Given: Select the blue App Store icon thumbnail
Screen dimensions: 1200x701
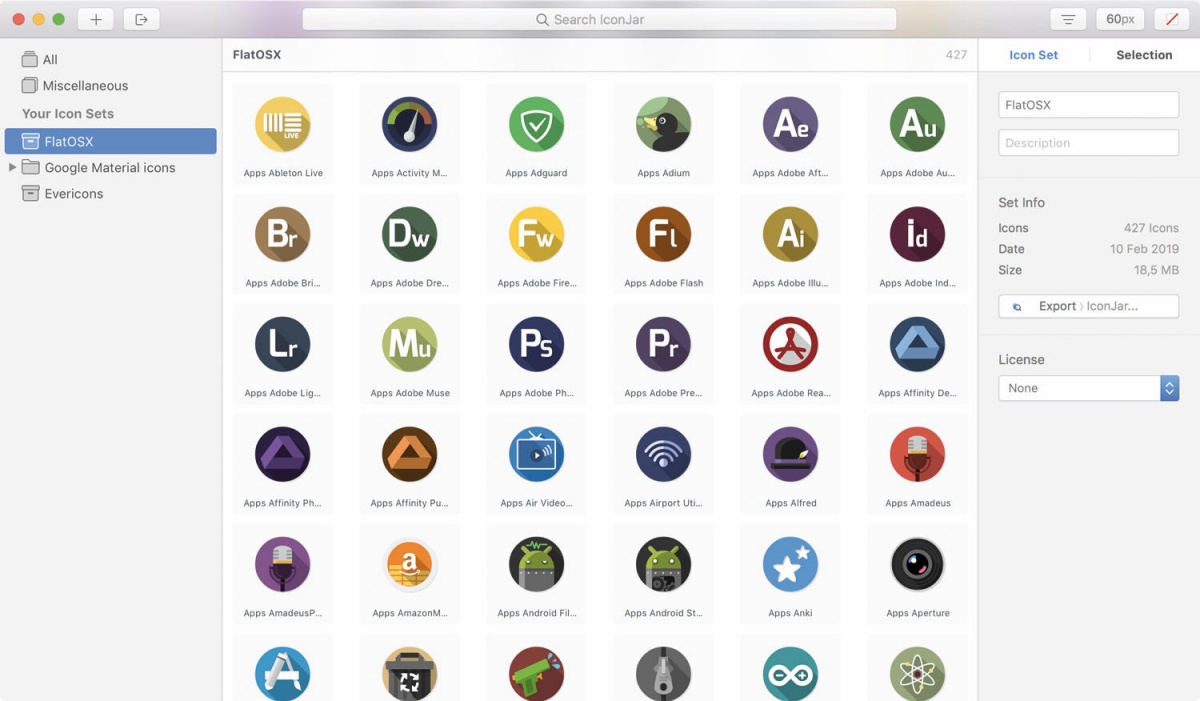Looking at the screenshot, I should tap(283, 673).
